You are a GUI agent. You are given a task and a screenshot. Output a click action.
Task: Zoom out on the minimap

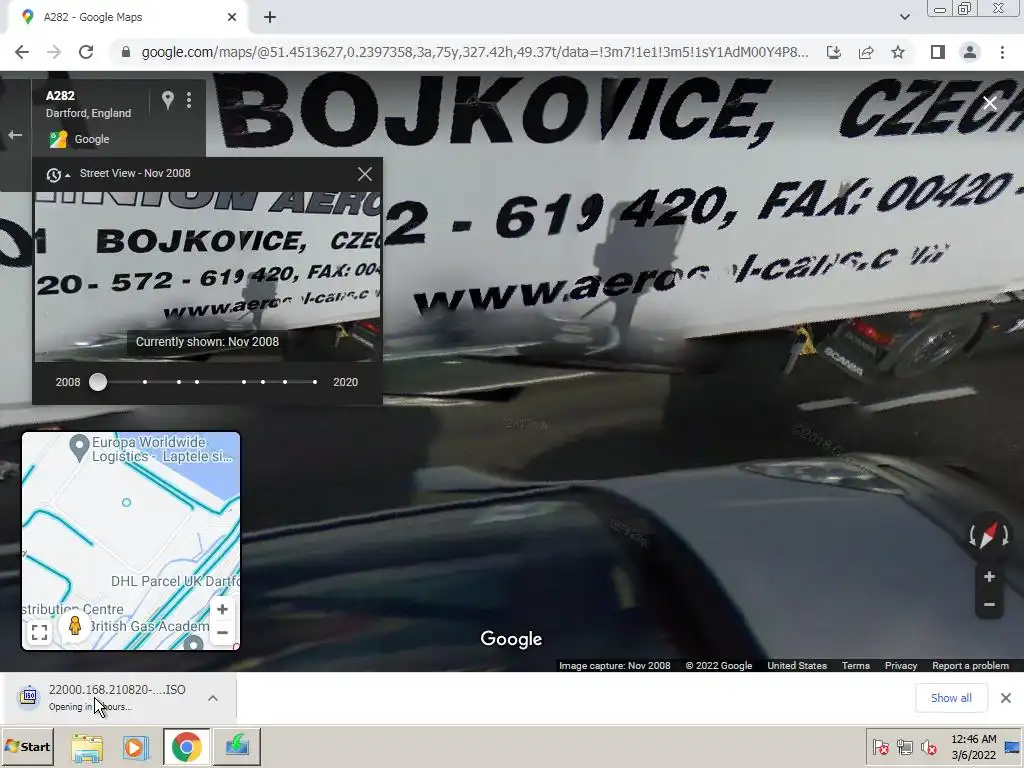coord(222,633)
